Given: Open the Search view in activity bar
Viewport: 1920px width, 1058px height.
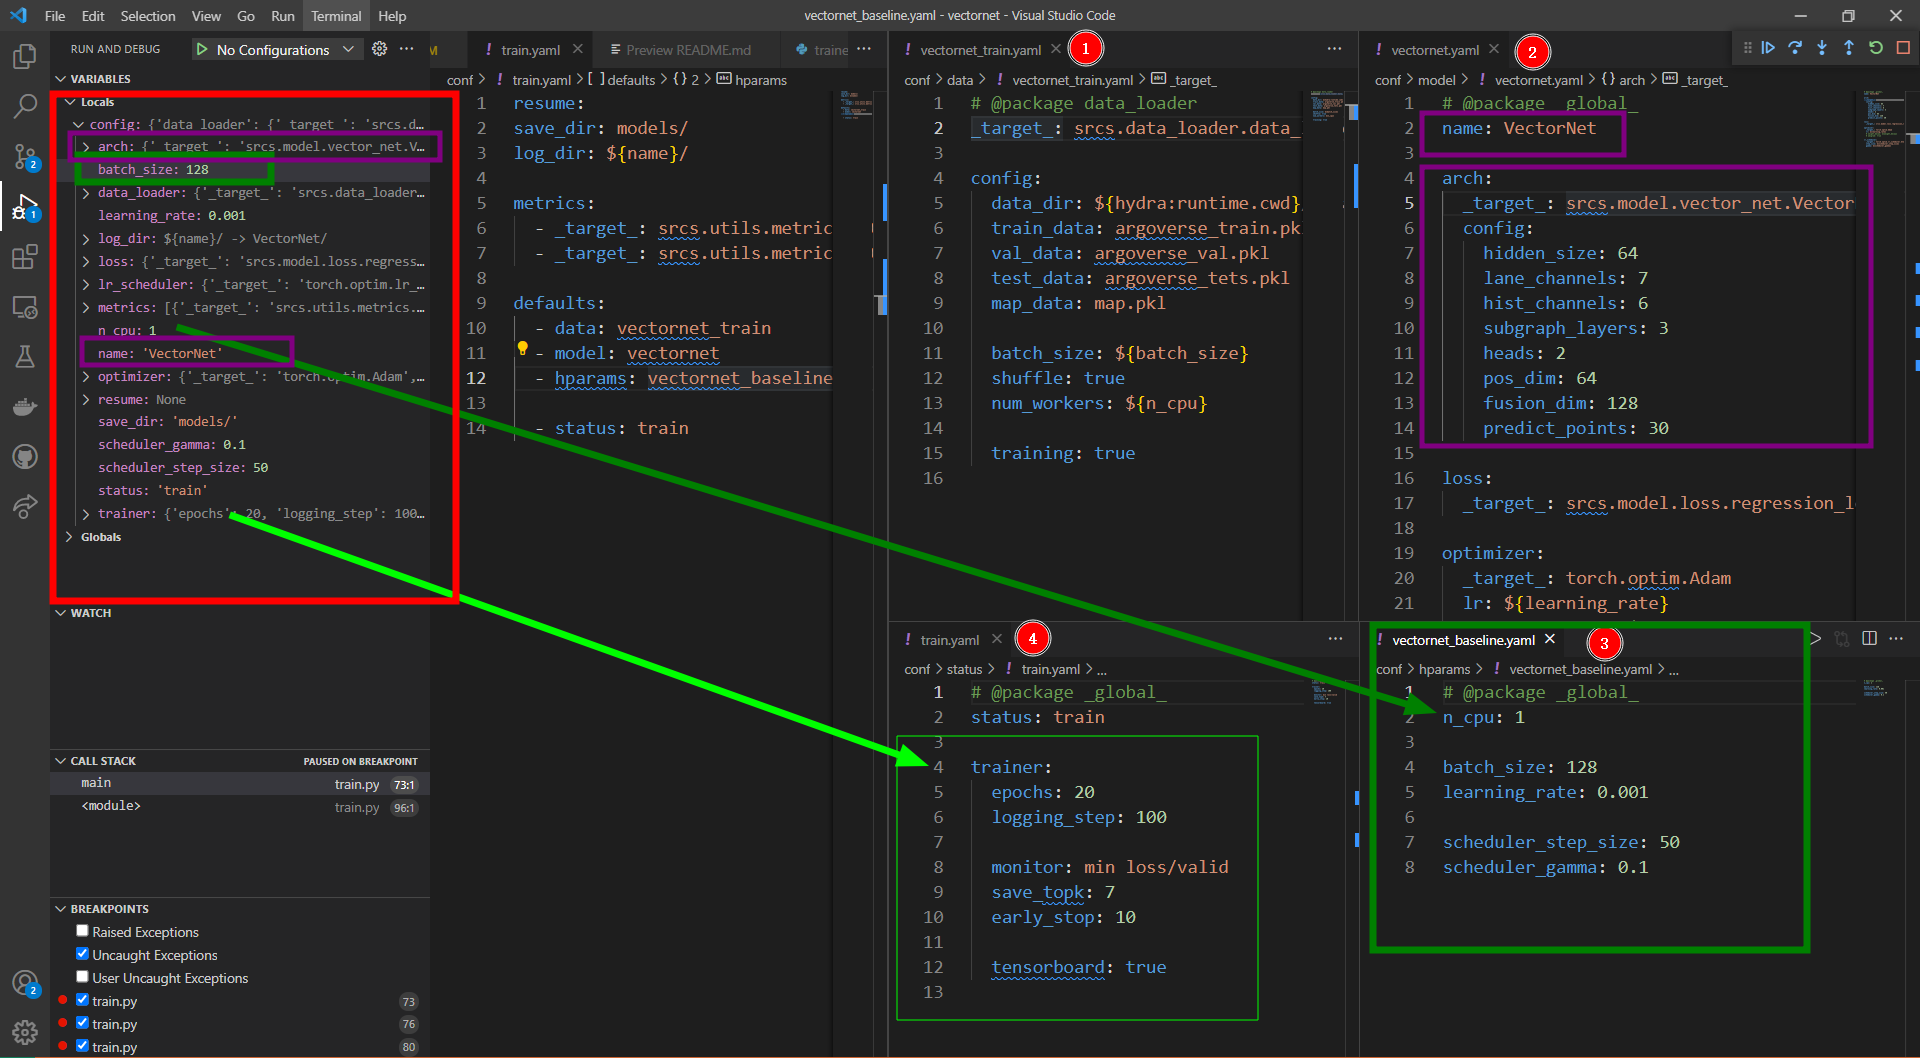Looking at the screenshot, I should coord(25,106).
